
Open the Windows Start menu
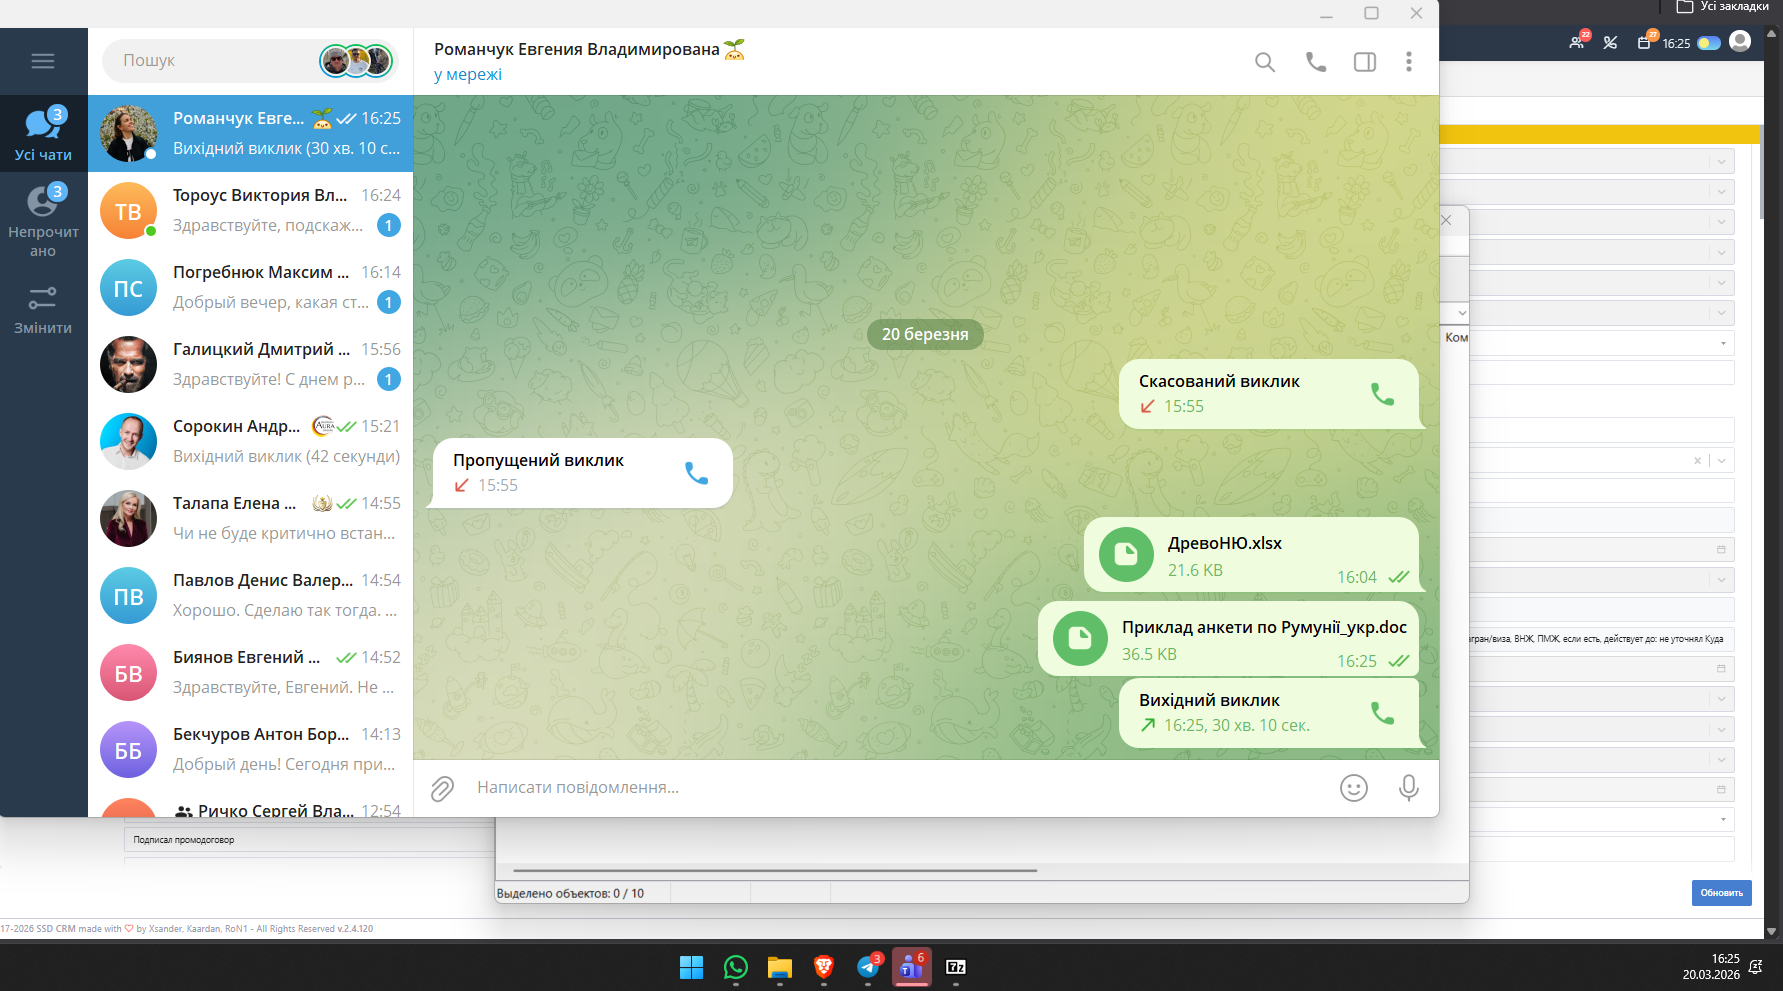click(692, 967)
